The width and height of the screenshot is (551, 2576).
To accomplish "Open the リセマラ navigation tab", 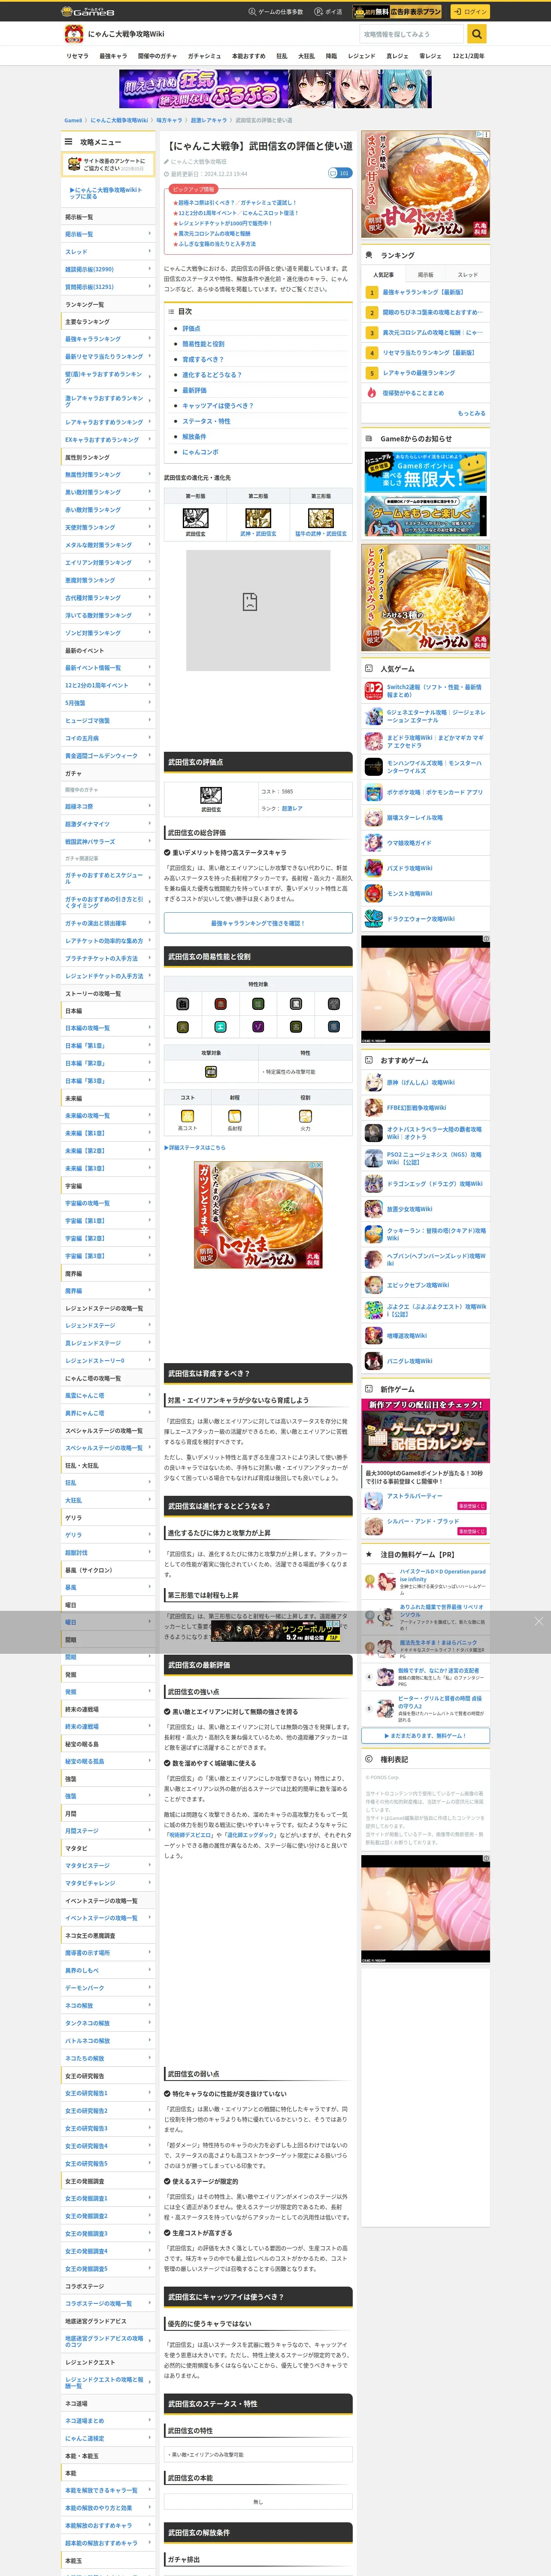I will 77,56.
